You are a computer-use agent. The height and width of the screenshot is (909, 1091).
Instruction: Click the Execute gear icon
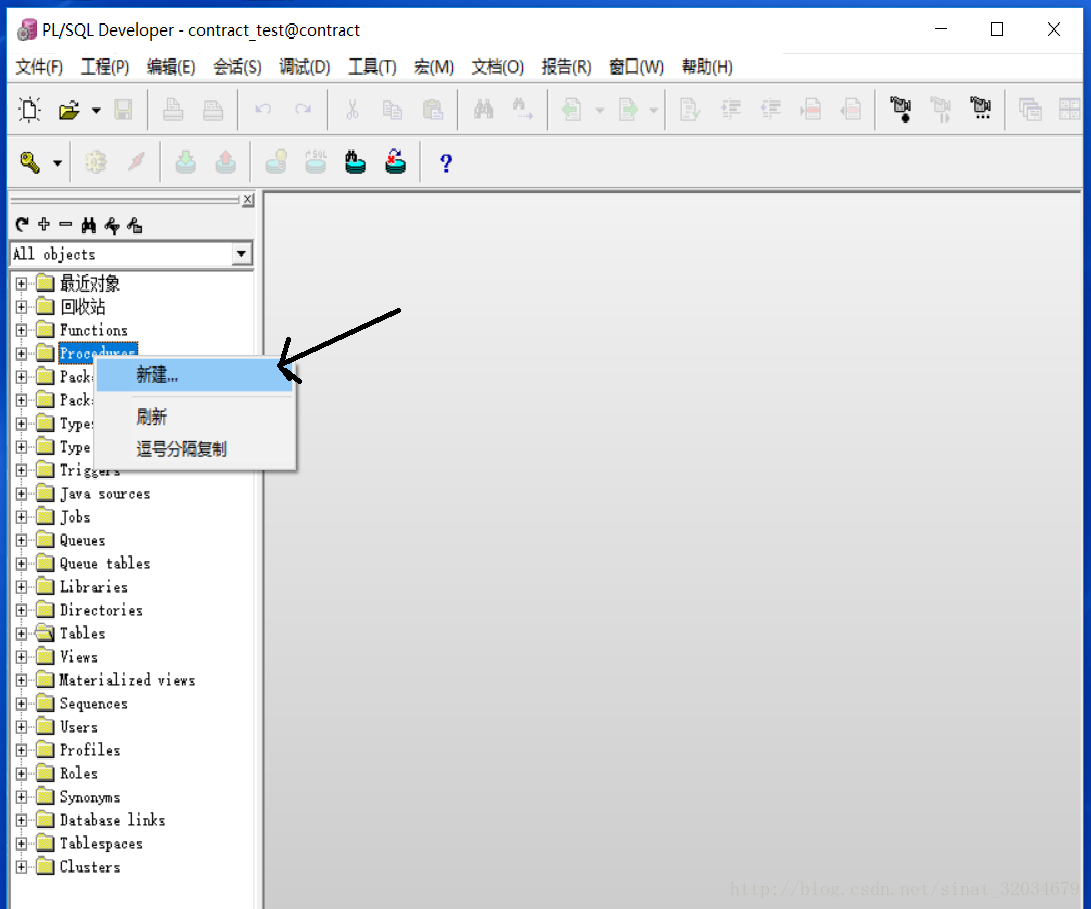pyautogui.click(x=96, y=163)
